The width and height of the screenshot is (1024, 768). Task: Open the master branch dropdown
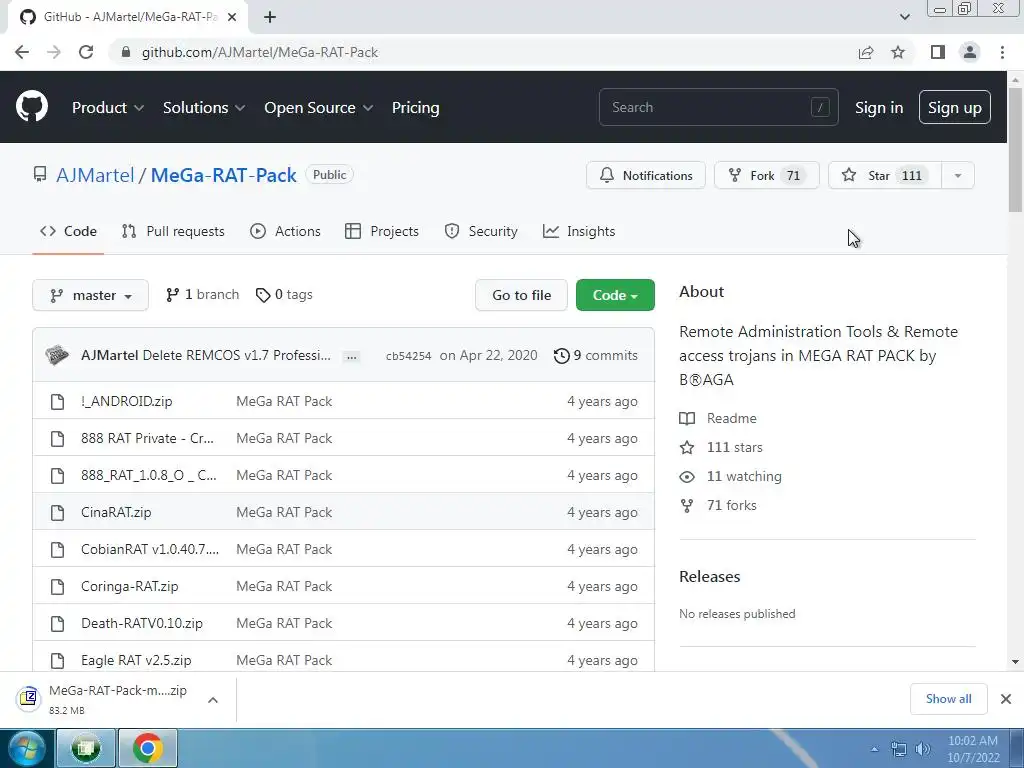[91, 295]
